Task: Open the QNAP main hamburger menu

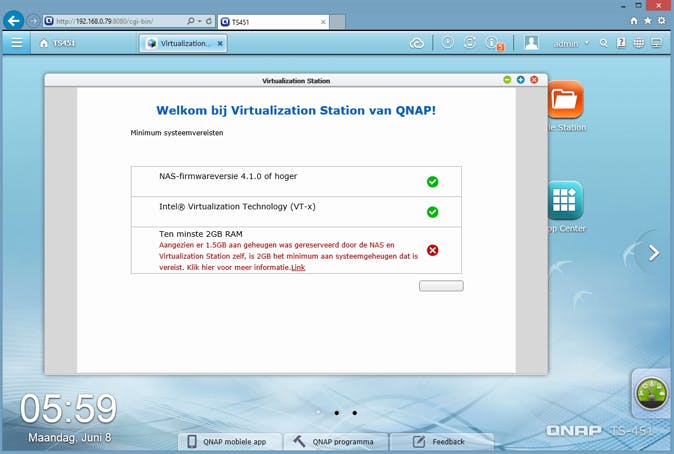Action: [x=17, y=43]
